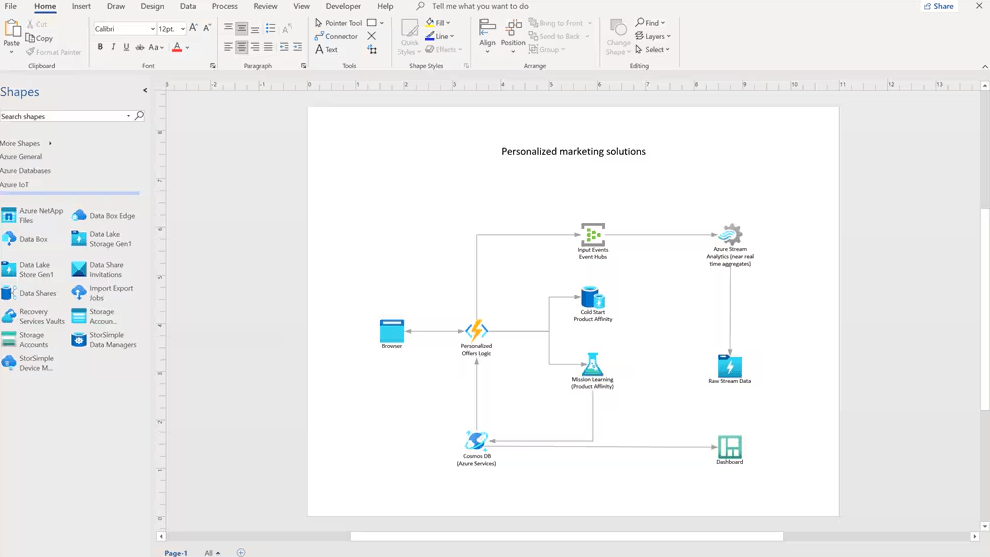Click Increase Font Size icon
Screen dimensions: 990x557
(193, 28)
